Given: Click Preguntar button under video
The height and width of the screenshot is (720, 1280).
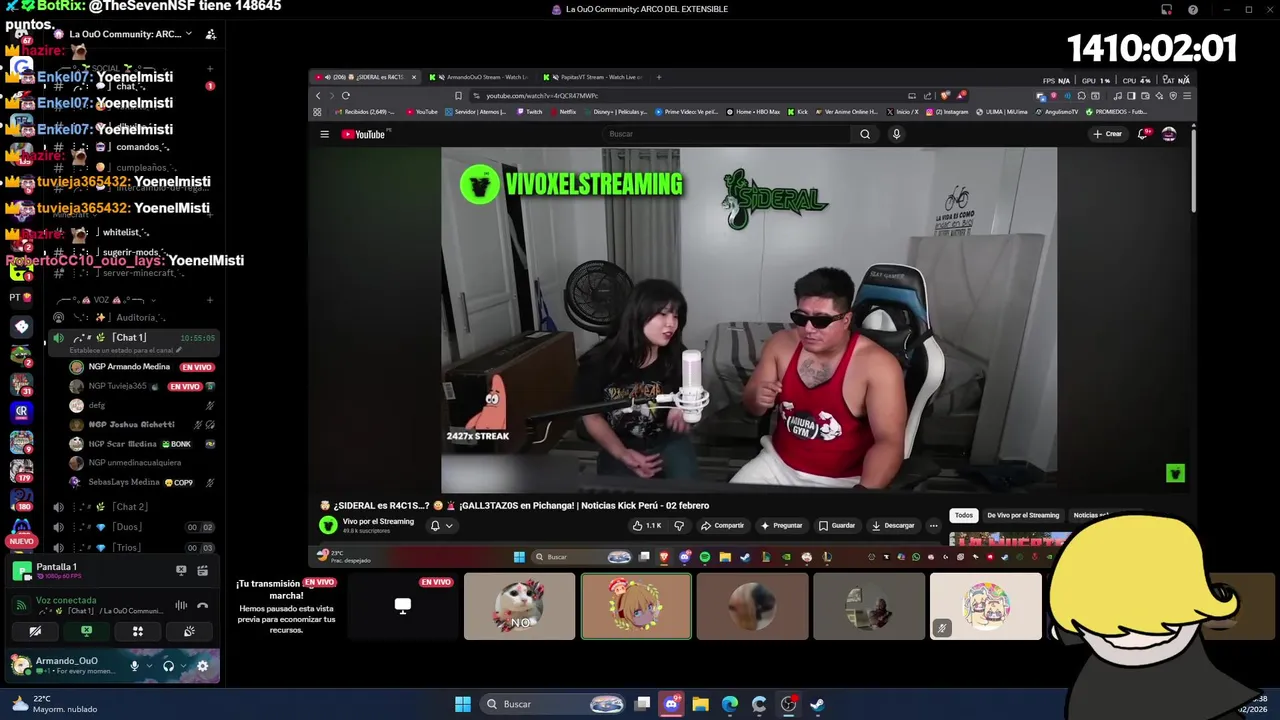Looking at the screenshot, I should coord(782,525).
